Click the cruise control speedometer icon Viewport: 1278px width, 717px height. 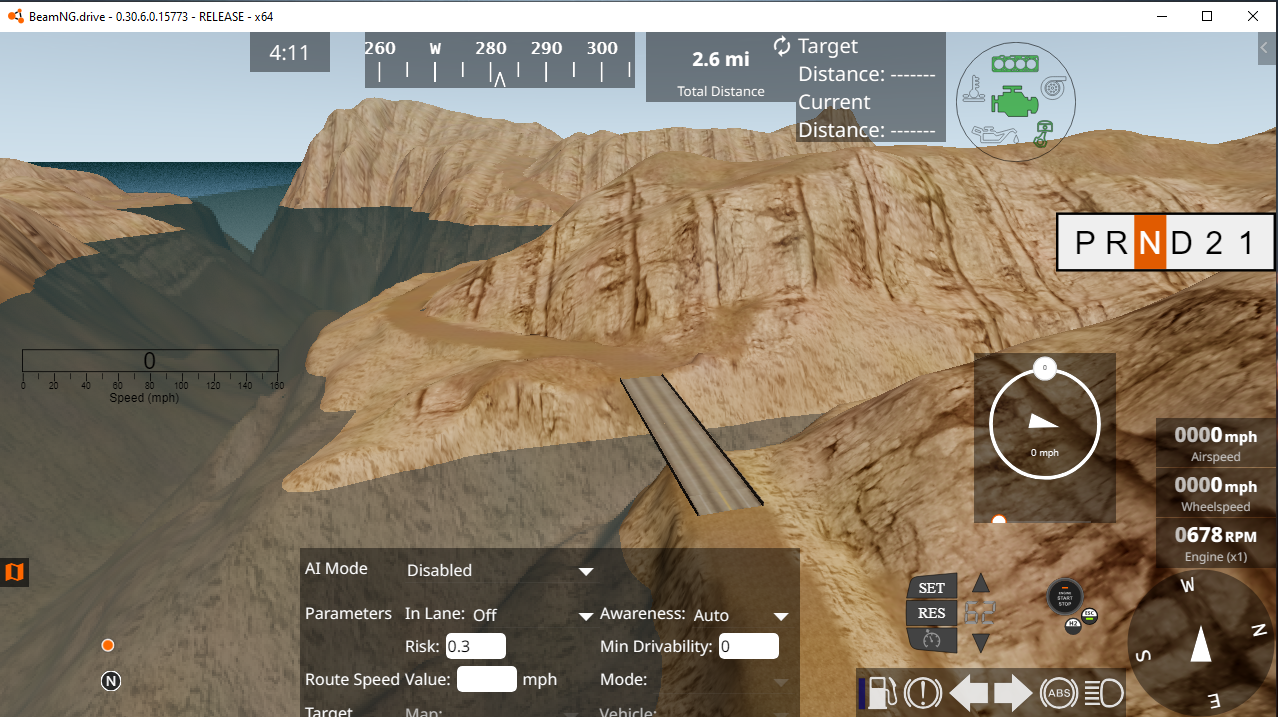pyautogui.click(x=931, y=639)
